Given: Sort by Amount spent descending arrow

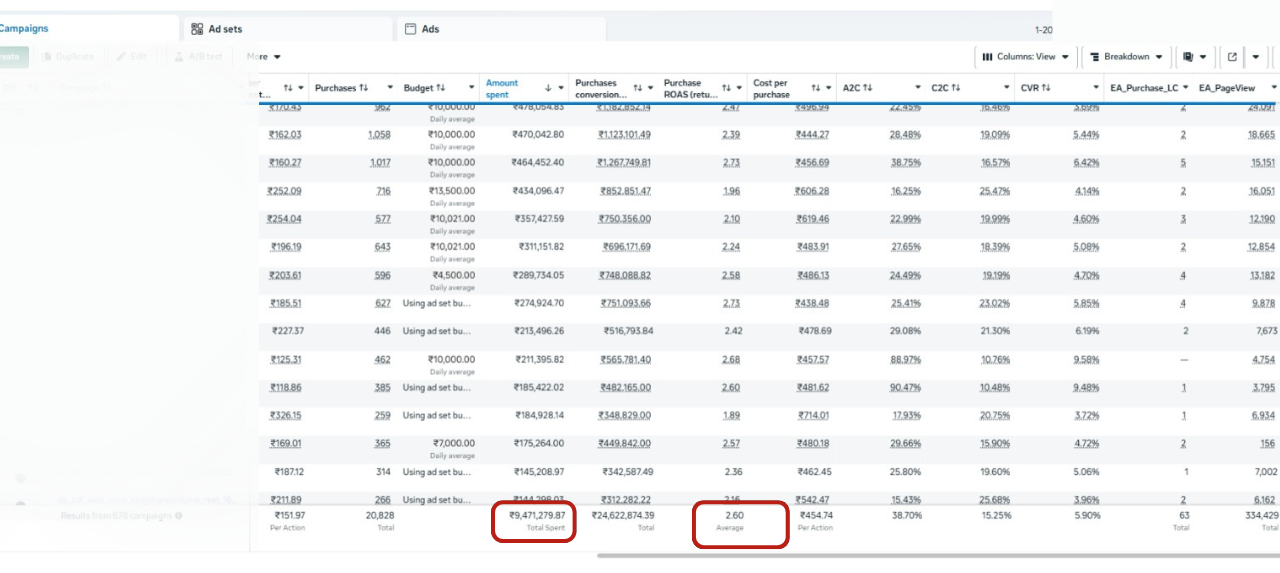Looking at the screenshot, I should (x=548, y=88).
